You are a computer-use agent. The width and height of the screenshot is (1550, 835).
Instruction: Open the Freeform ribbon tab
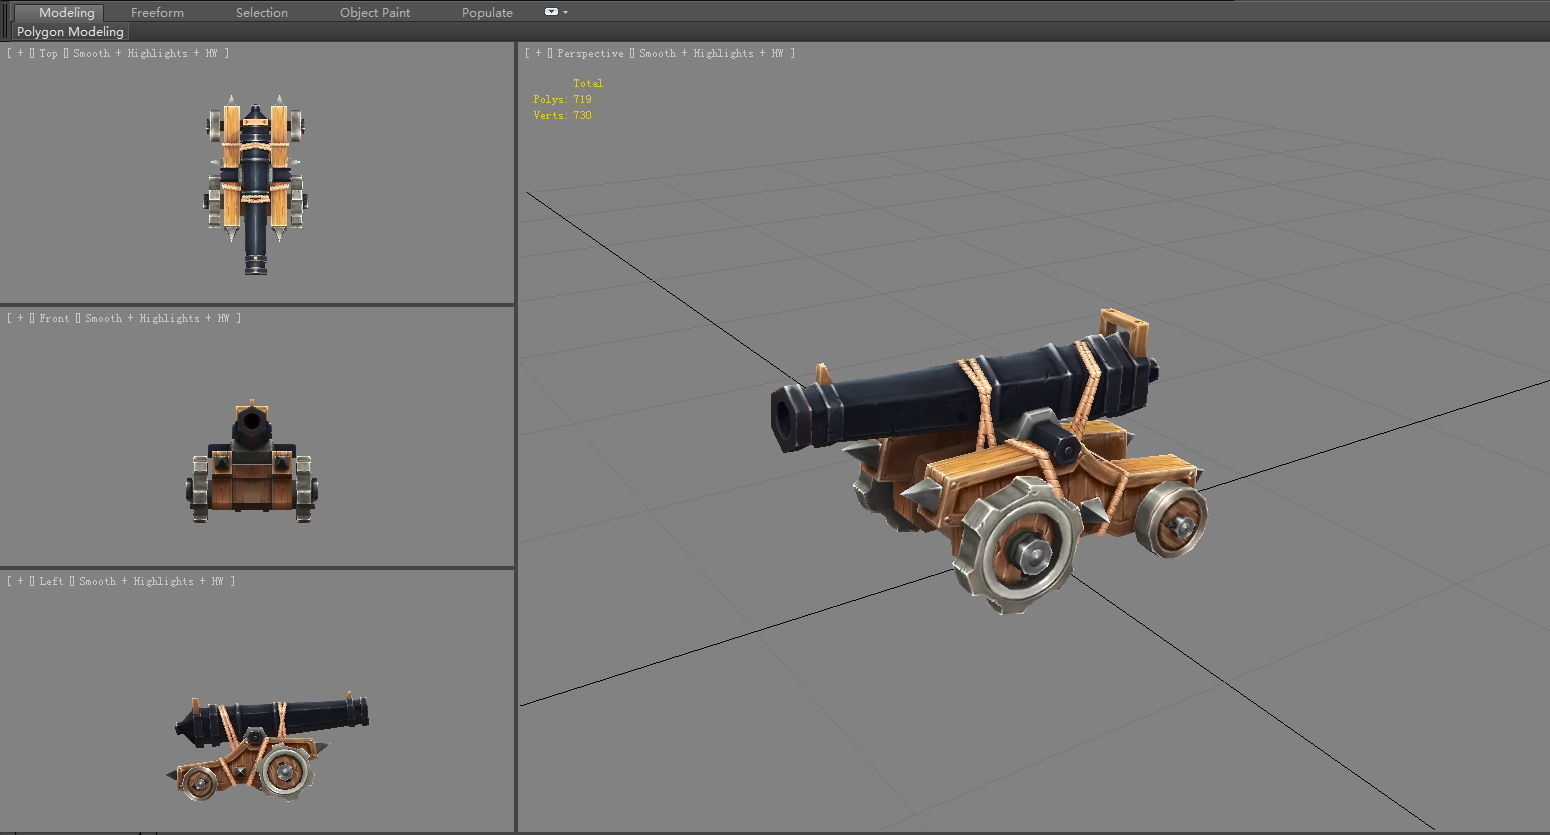[x=157, y=12]
